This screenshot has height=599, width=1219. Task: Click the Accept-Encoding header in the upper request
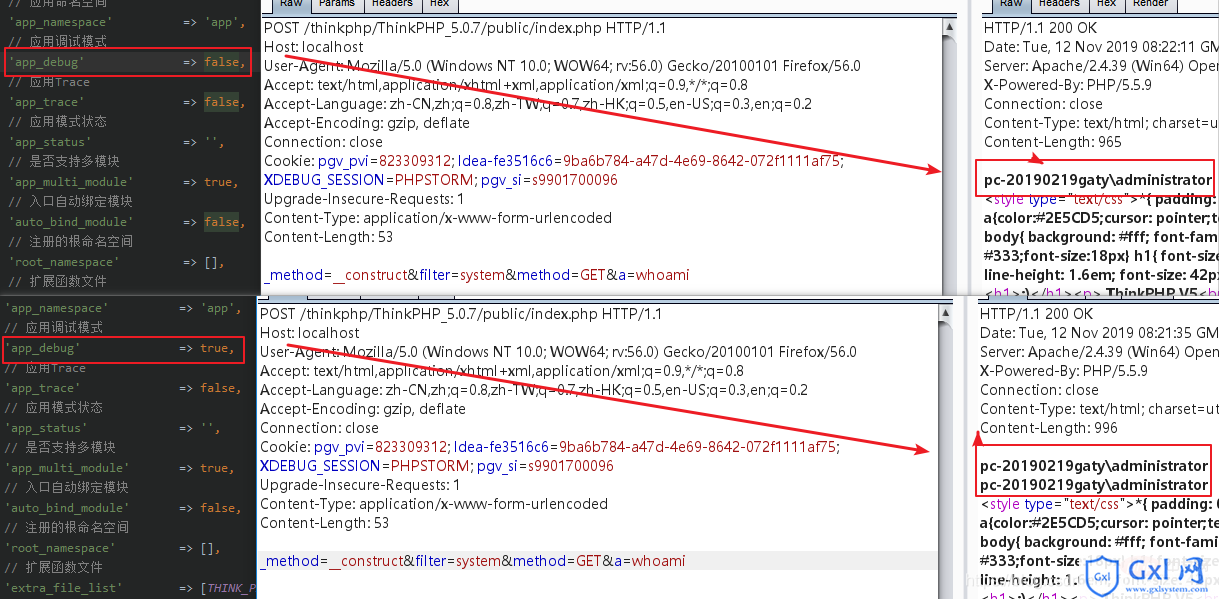pyautogui.click(x=367, y=123)
